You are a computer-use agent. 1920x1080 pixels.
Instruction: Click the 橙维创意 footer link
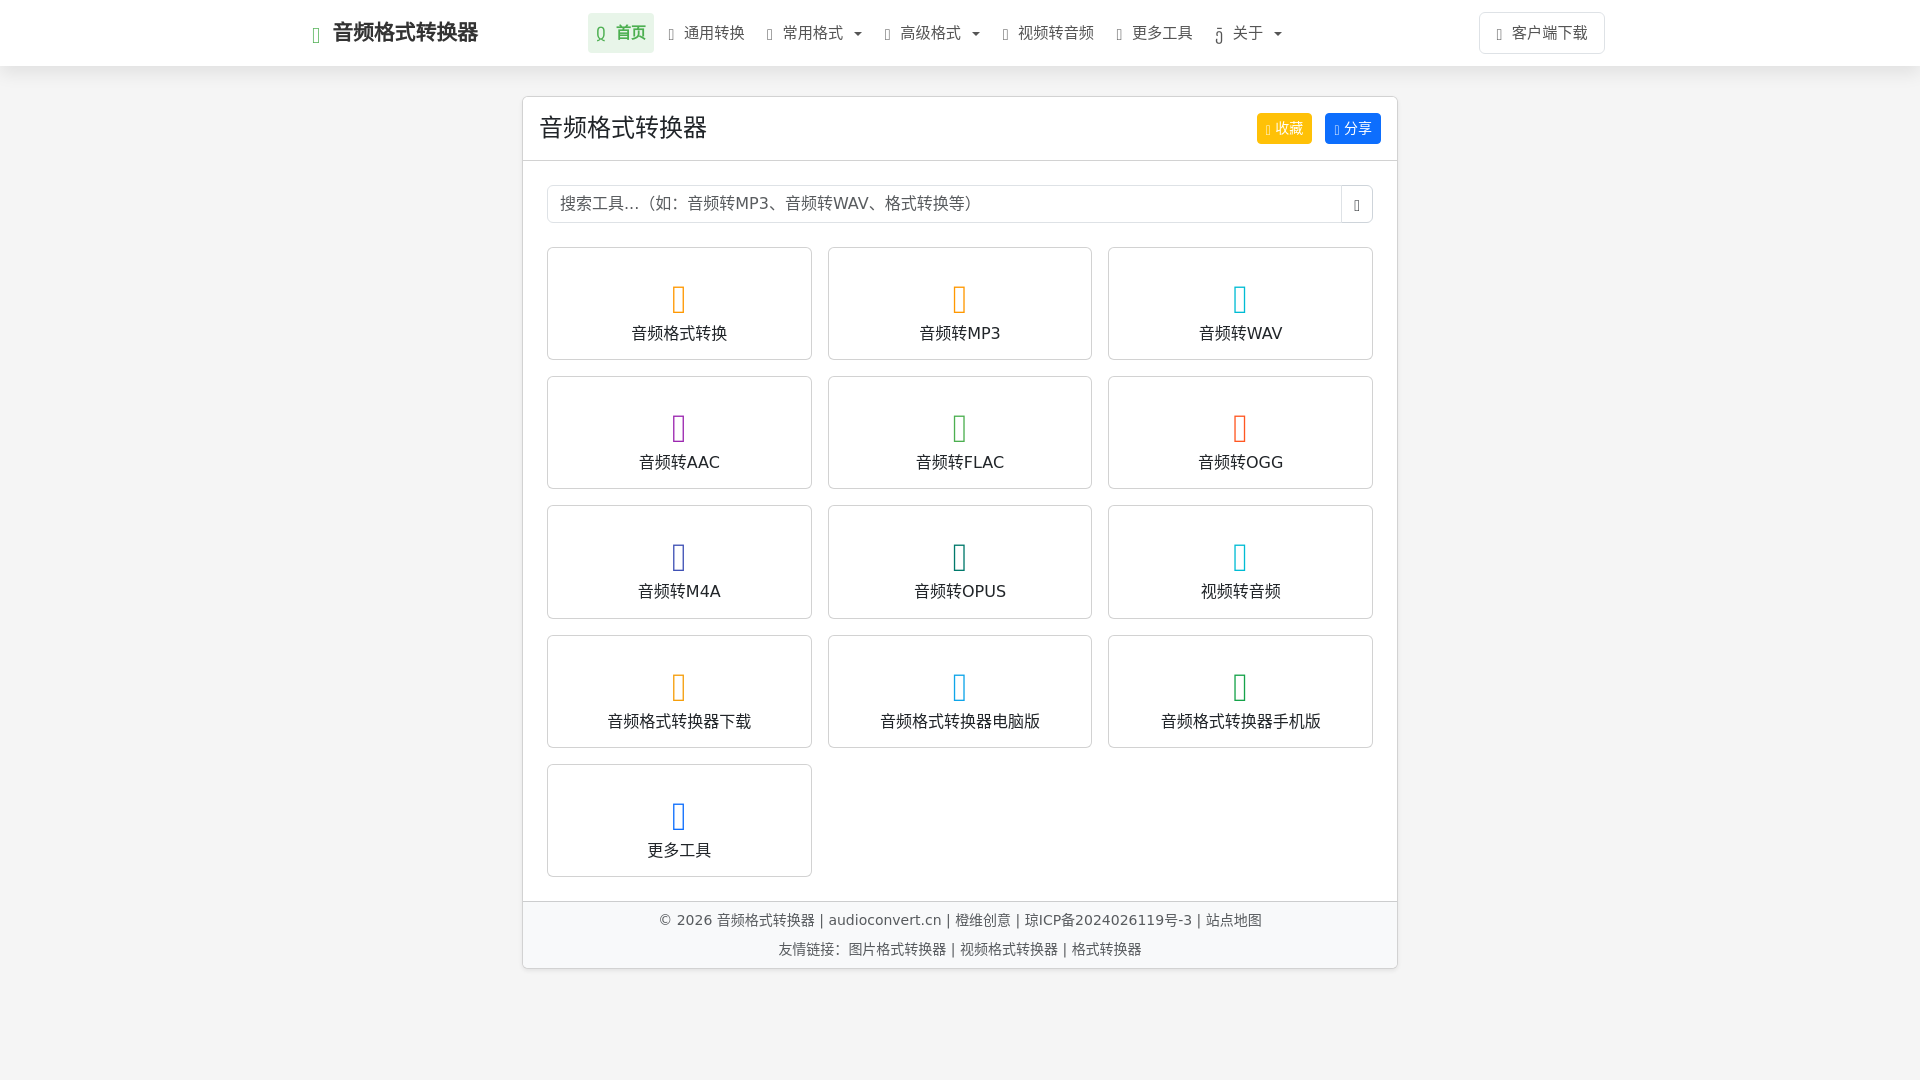coord(983,920)
